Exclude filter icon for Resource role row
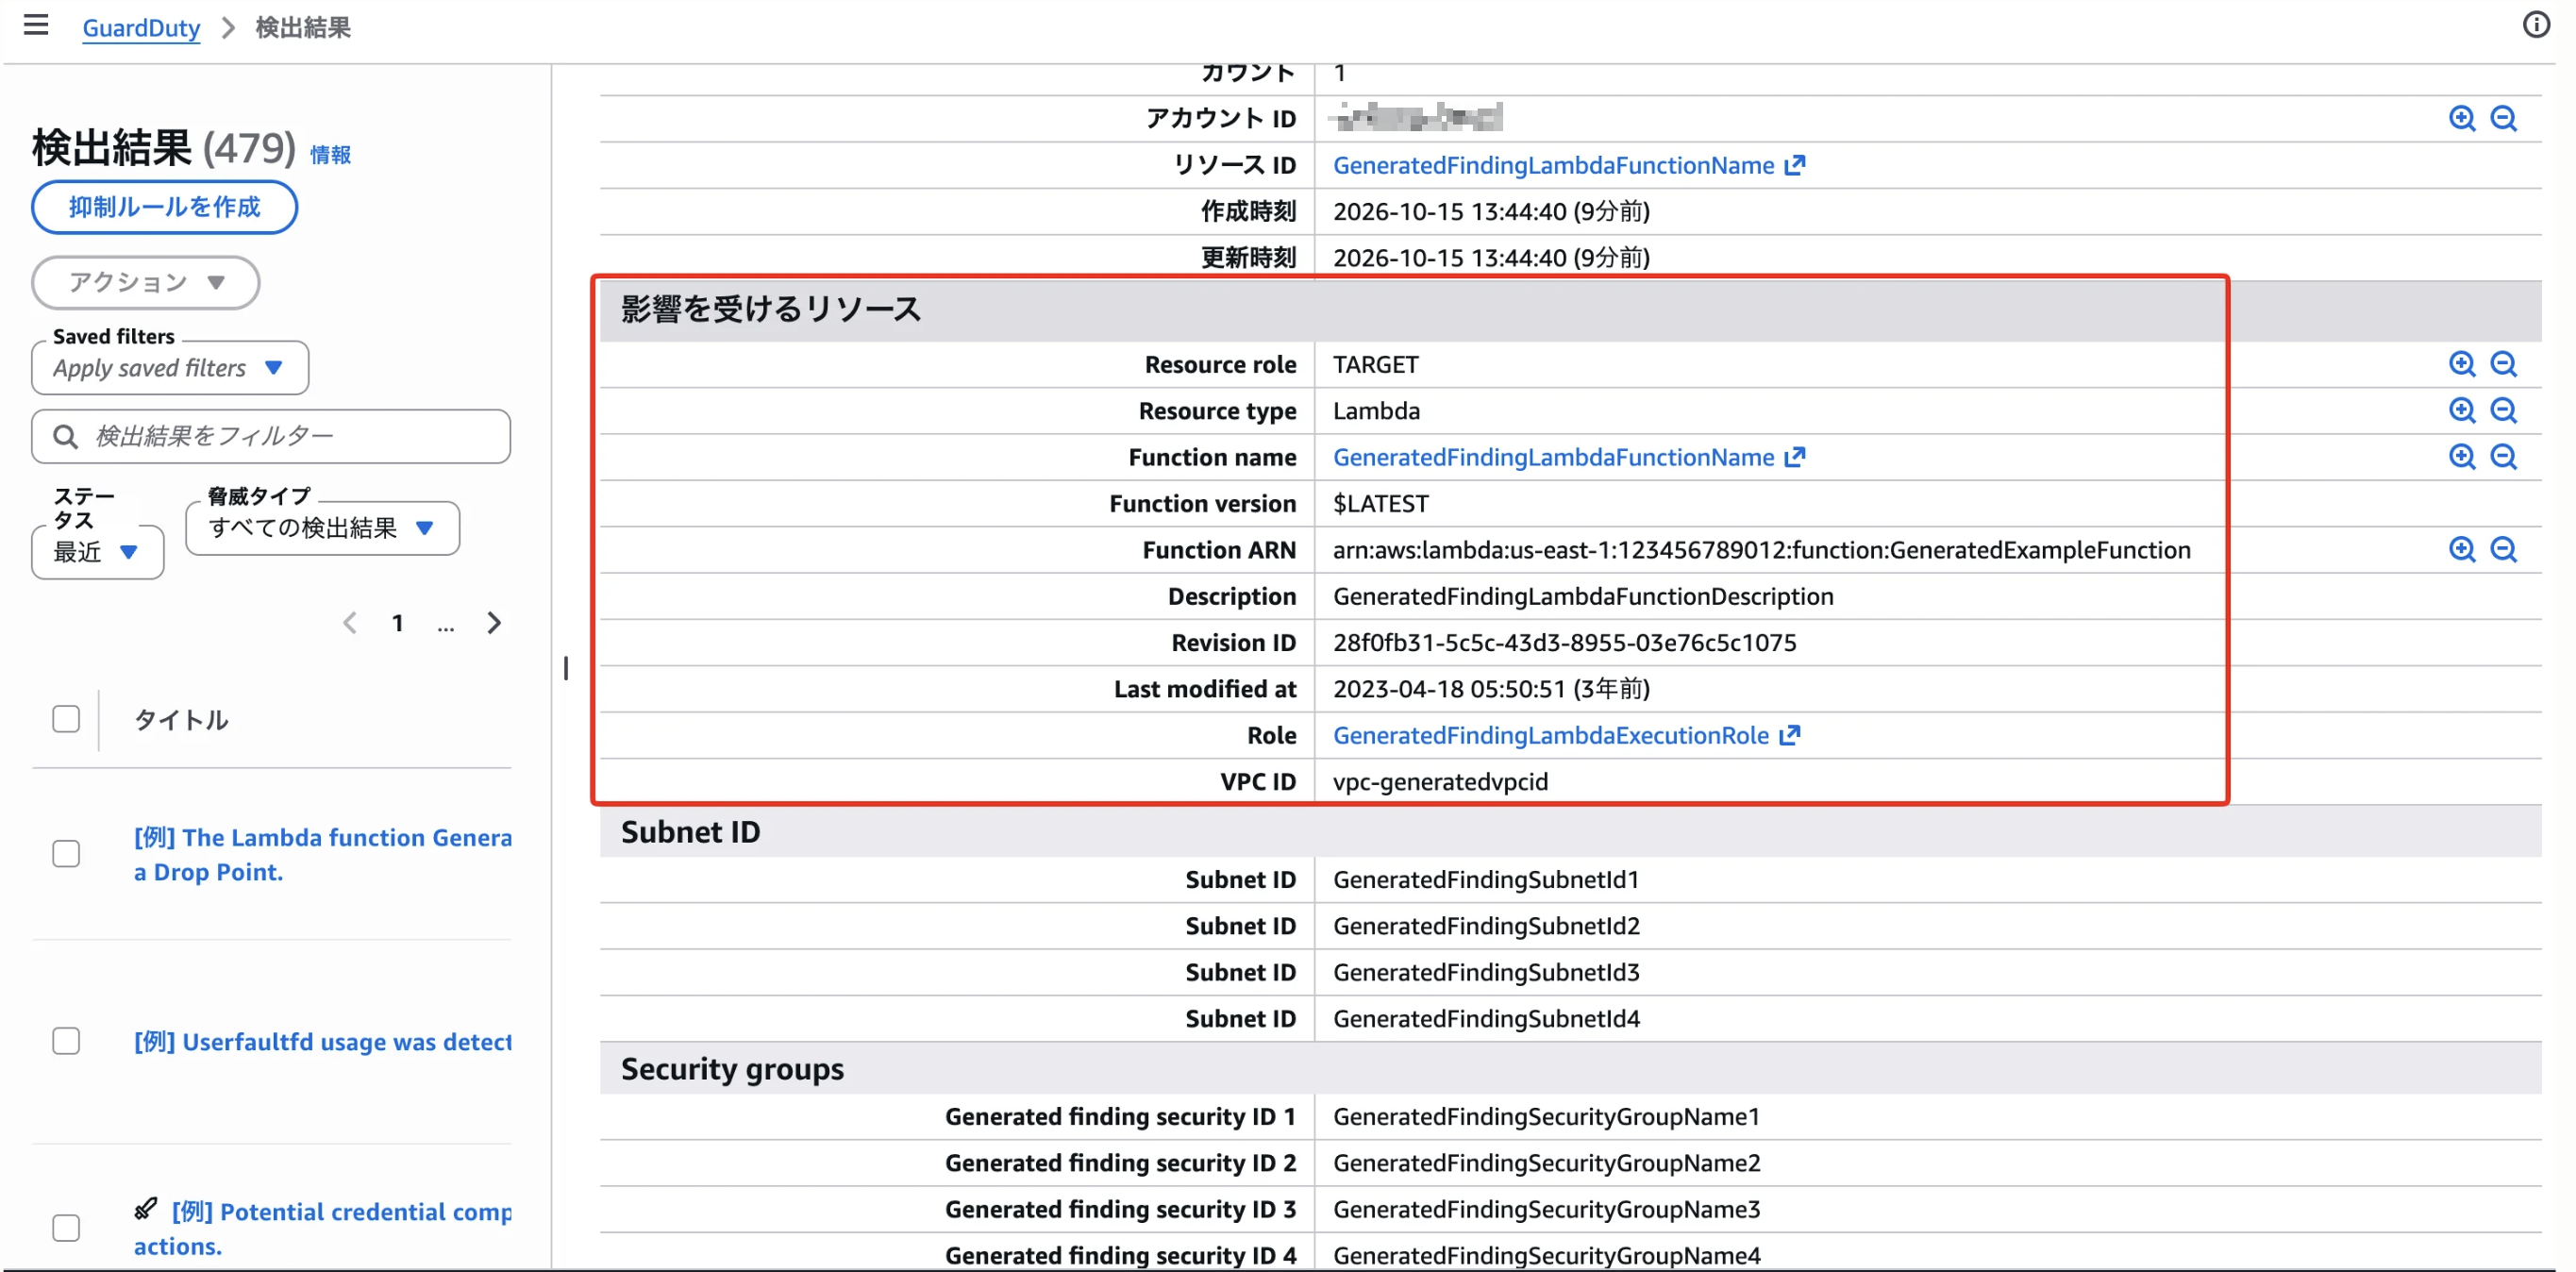Viewport: 2576px width, 1272px height. pos(2503,364)
